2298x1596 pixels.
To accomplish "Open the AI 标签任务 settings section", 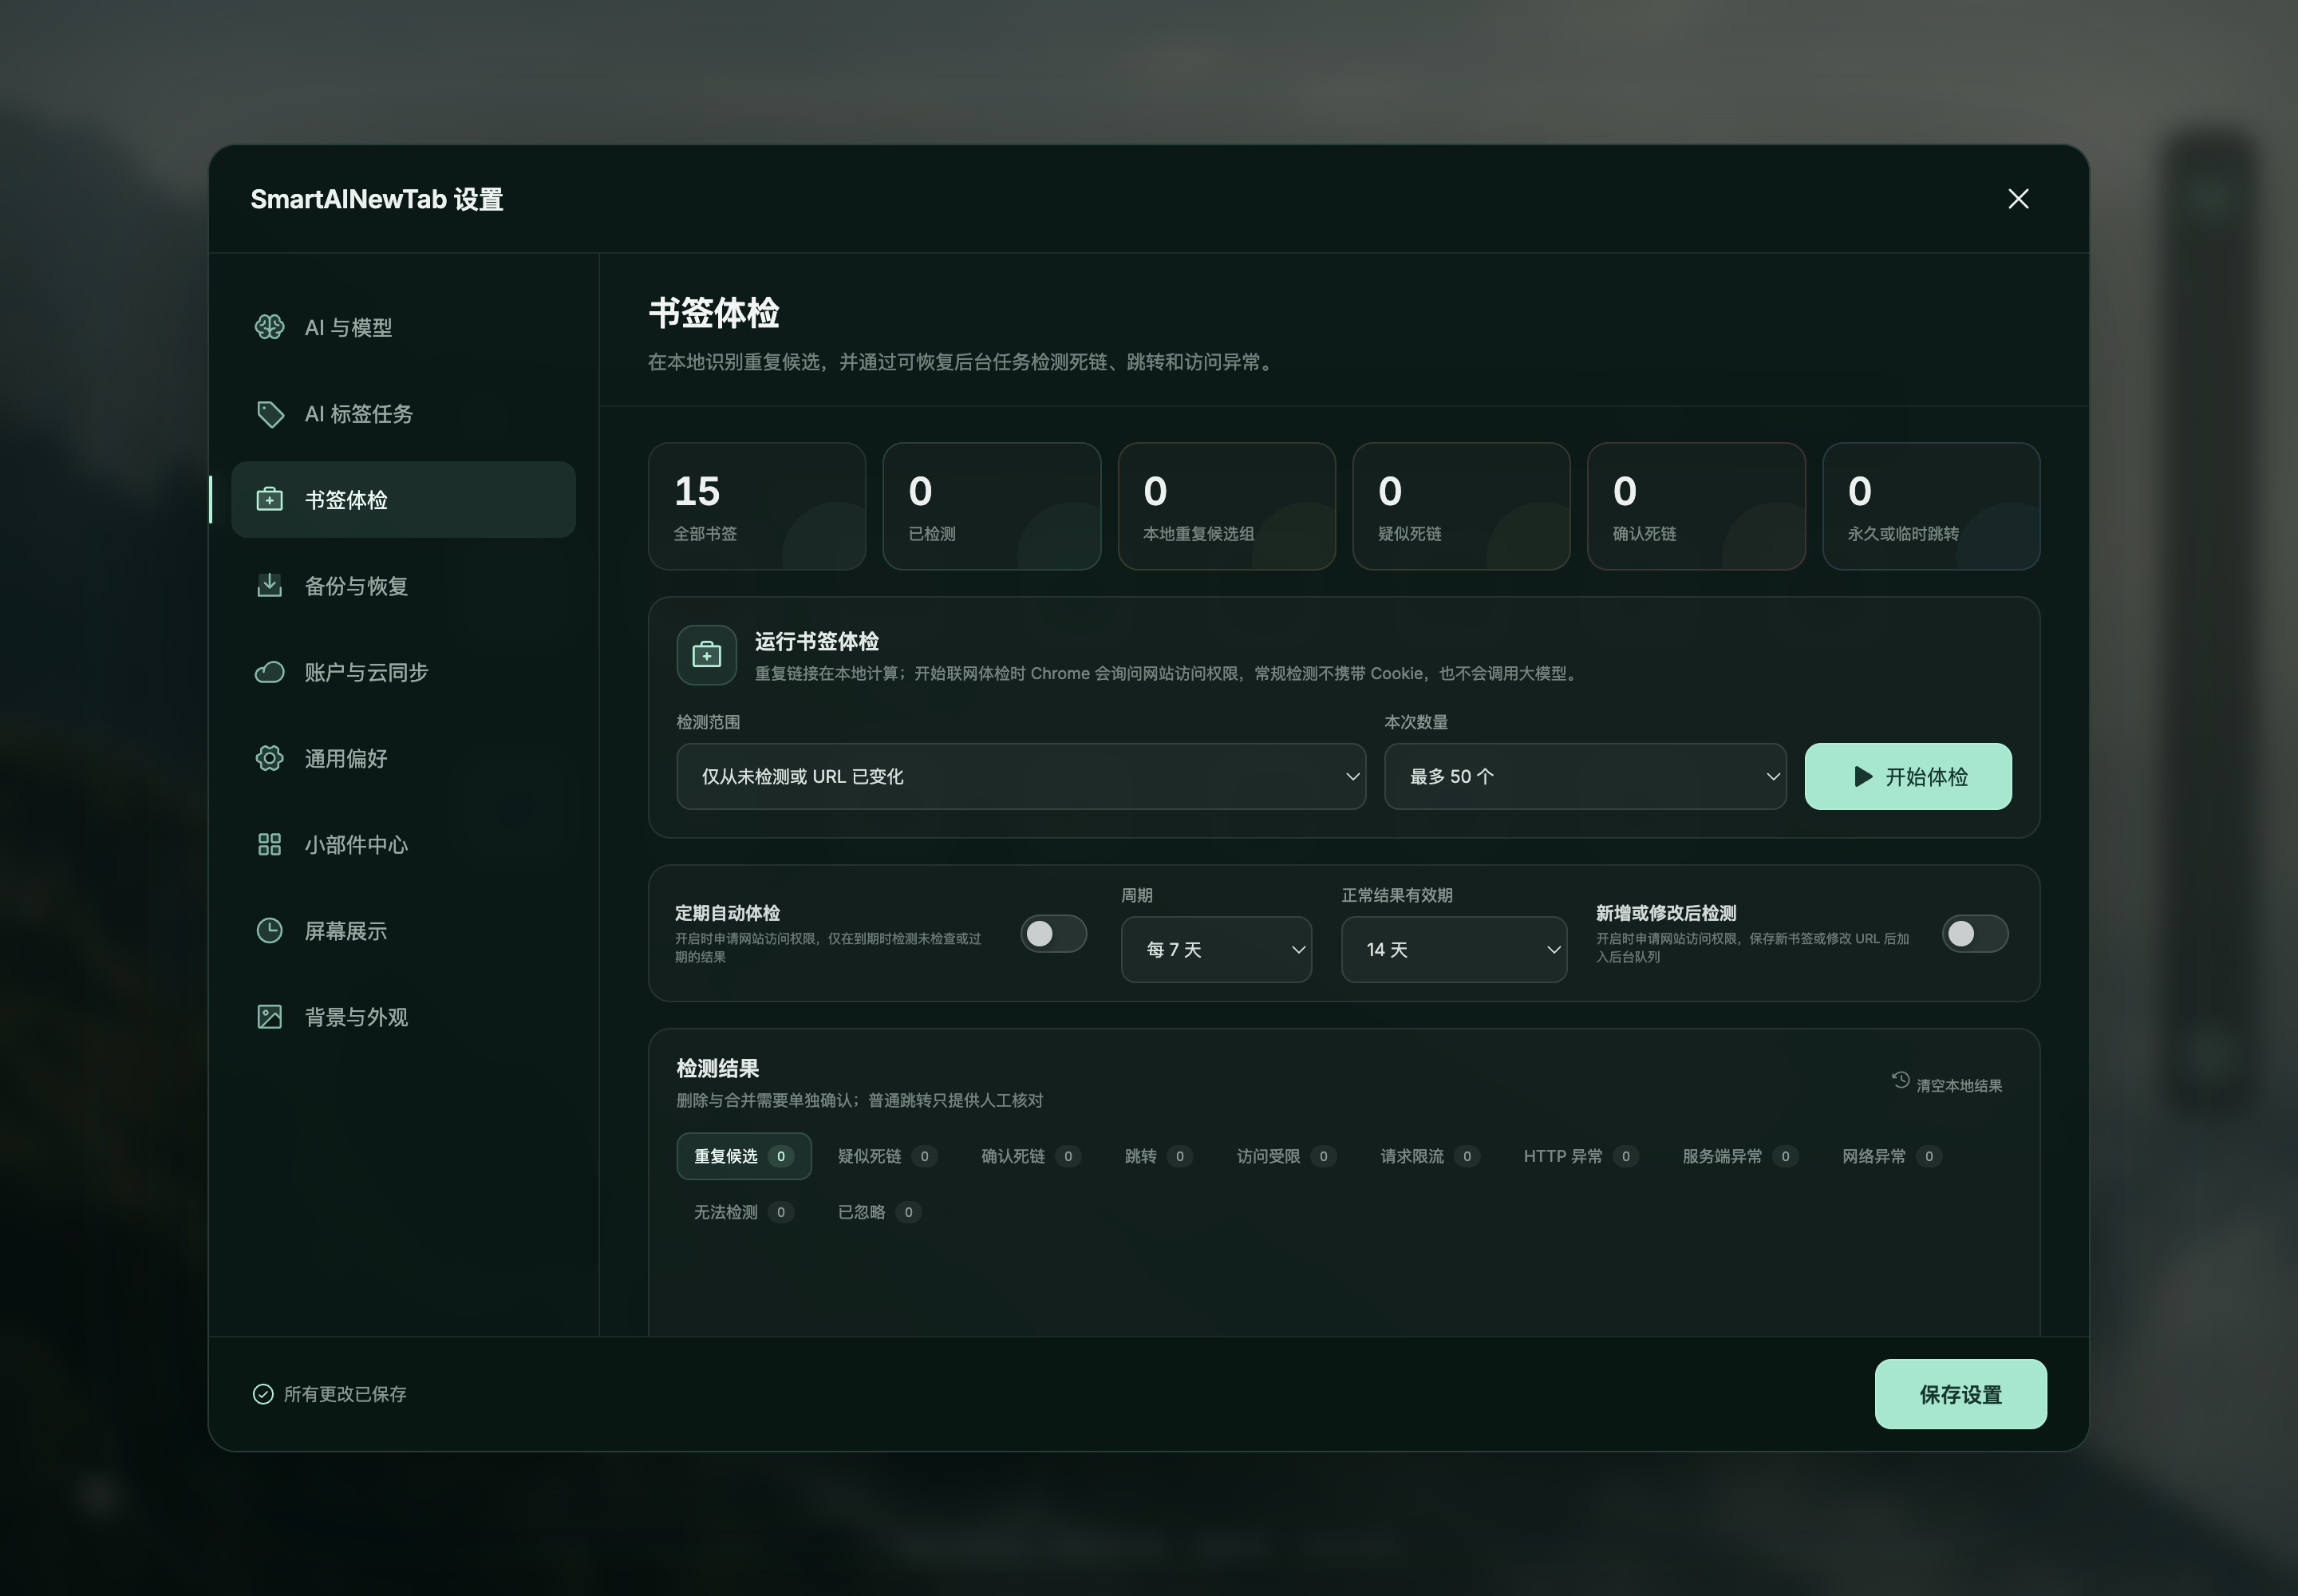I will pyautogui.click(x=403, y=413).
